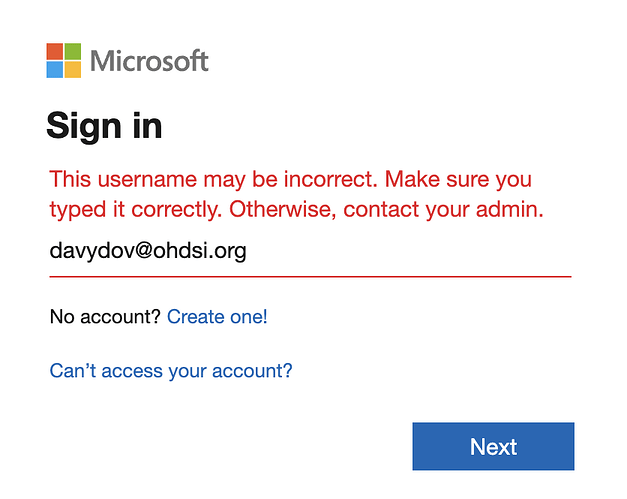This screenshot has width=627, height=499.
Task: Click the Sign in heading
Action: pyautogui.click(x=104, y=126)
